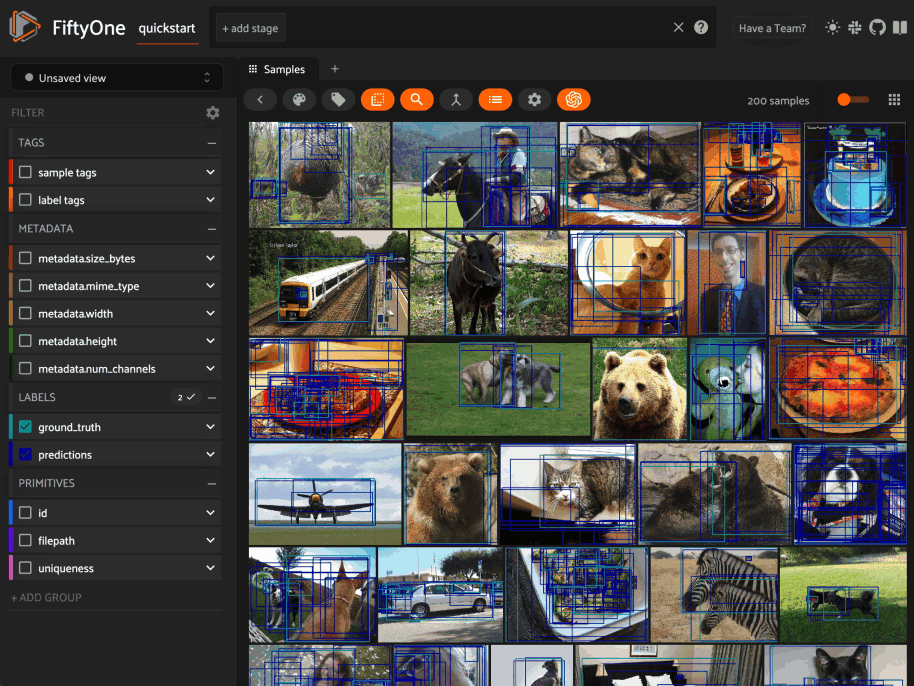Collapse the LABELS group minus icon
914x686 pixels.
[212, 397]
